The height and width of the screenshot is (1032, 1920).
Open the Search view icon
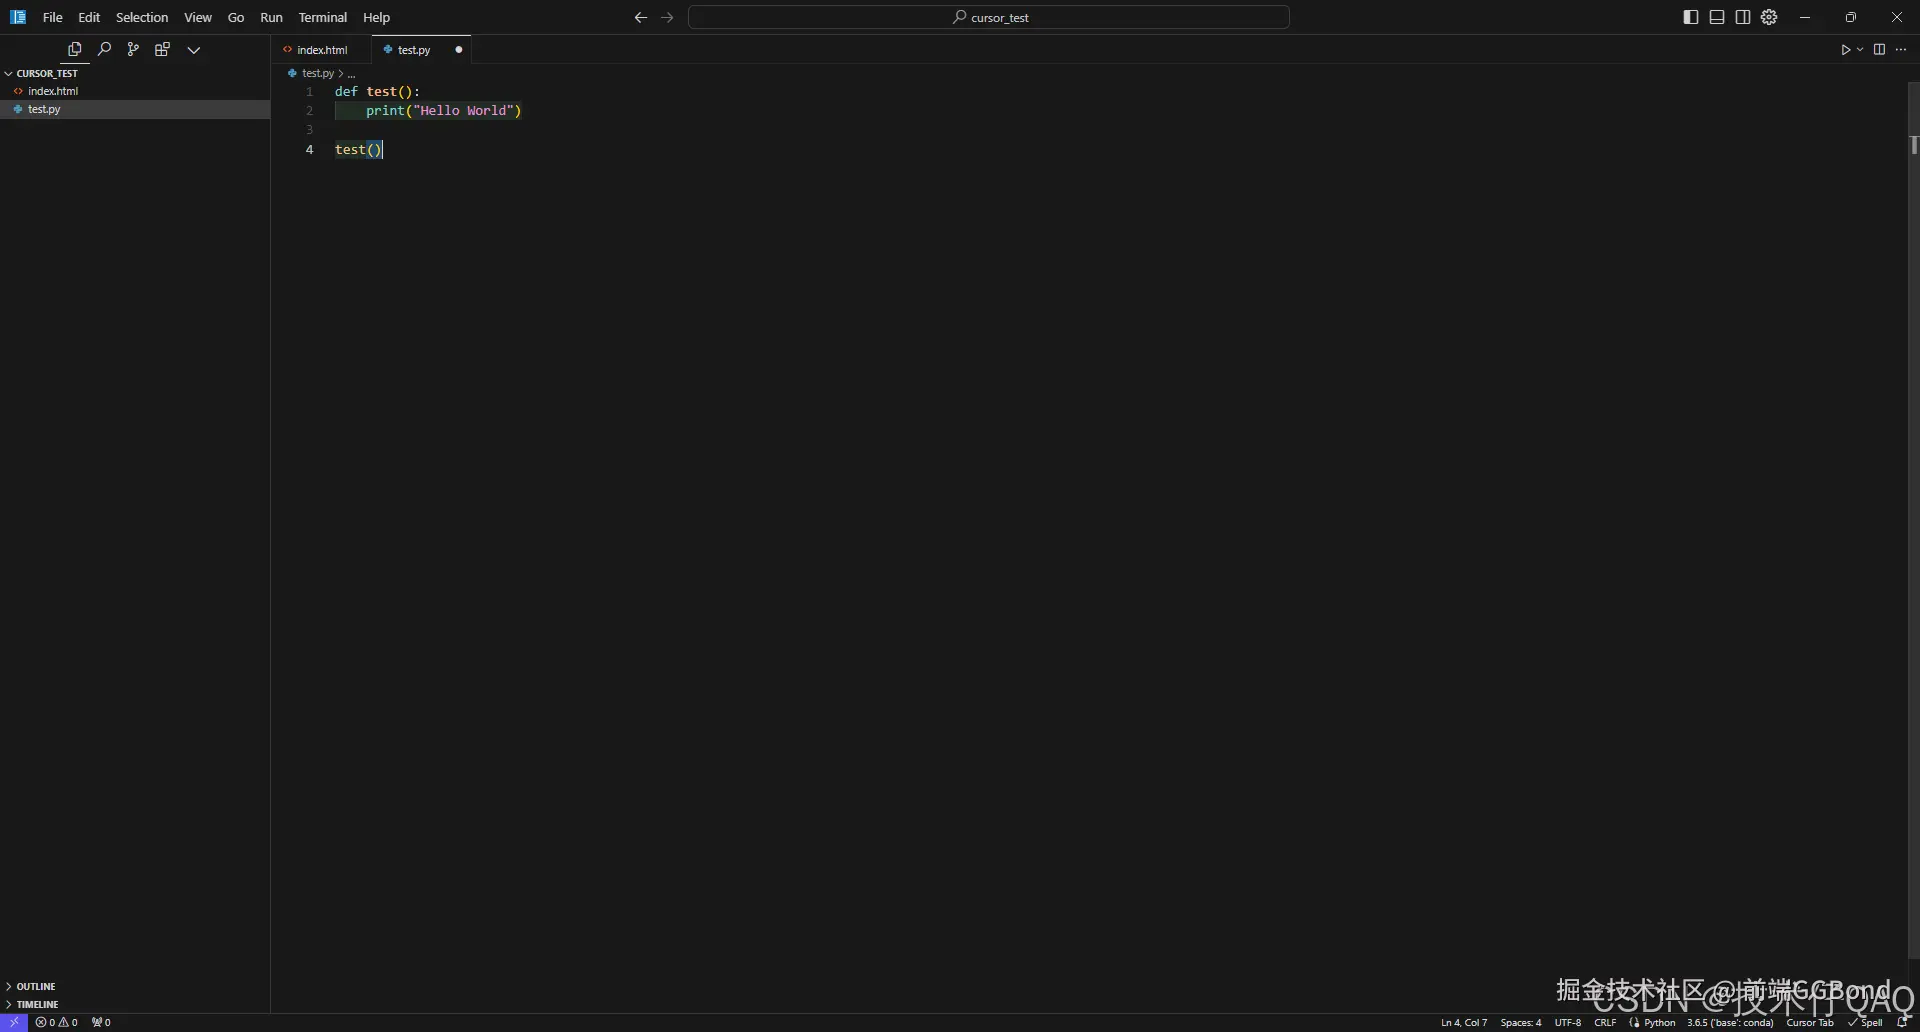[x=104, y=49]
